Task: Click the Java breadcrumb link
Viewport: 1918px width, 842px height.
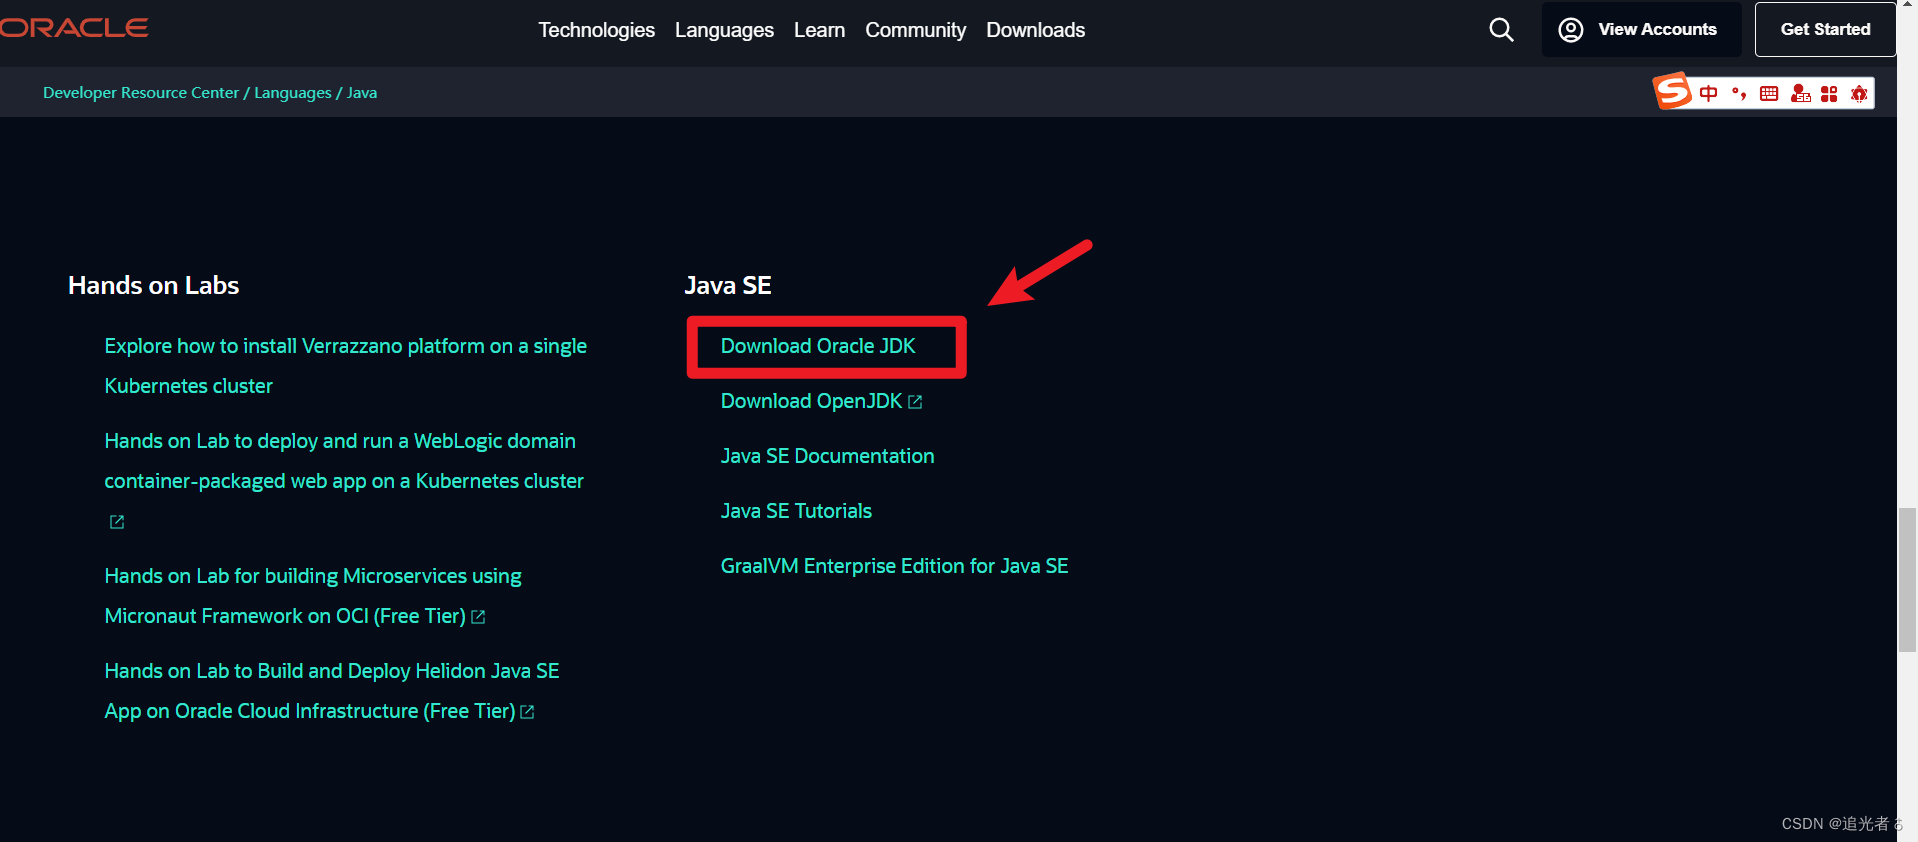Action: pos(362,92)
